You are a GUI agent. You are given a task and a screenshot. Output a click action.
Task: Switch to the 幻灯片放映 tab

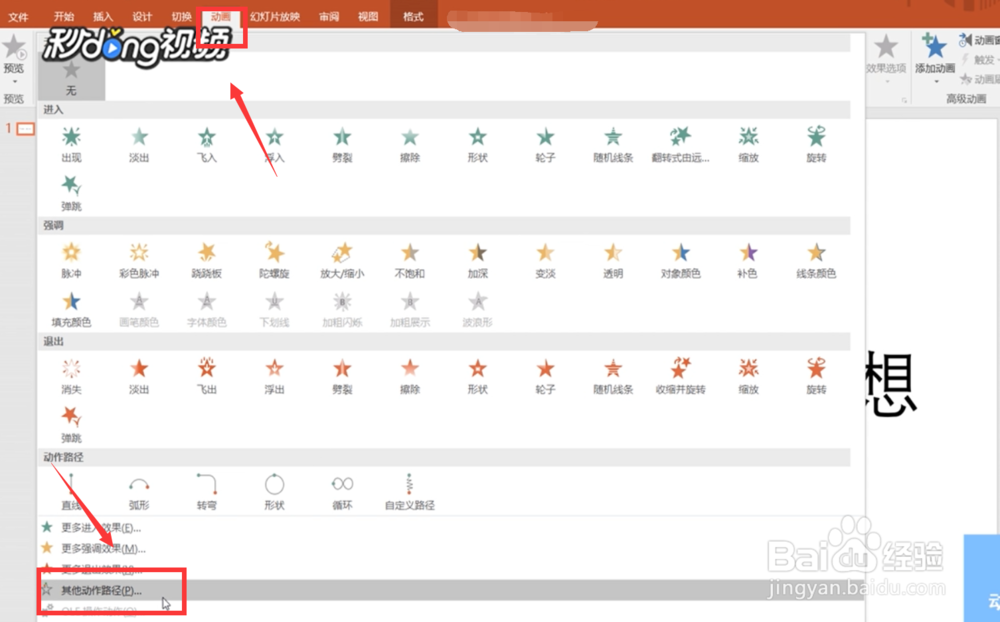(275, 17)
